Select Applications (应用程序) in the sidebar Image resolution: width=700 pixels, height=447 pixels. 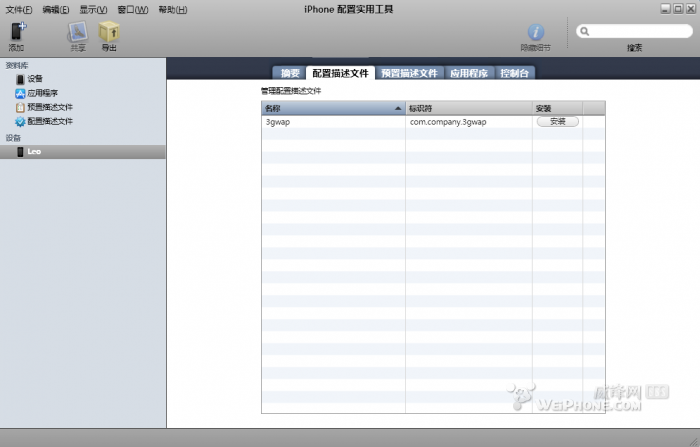(x=37, y=93)
